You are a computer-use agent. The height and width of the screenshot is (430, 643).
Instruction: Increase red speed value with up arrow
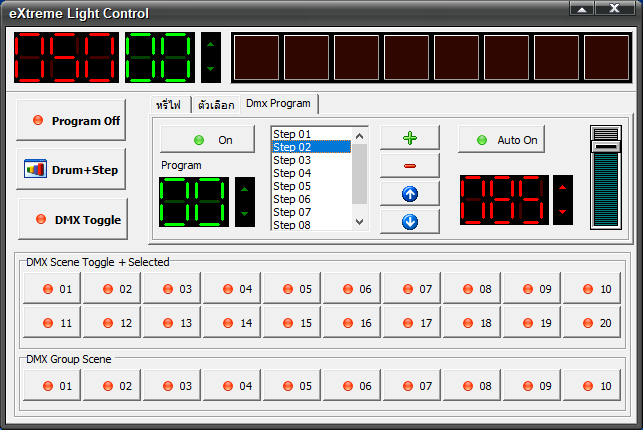(563, 187)
